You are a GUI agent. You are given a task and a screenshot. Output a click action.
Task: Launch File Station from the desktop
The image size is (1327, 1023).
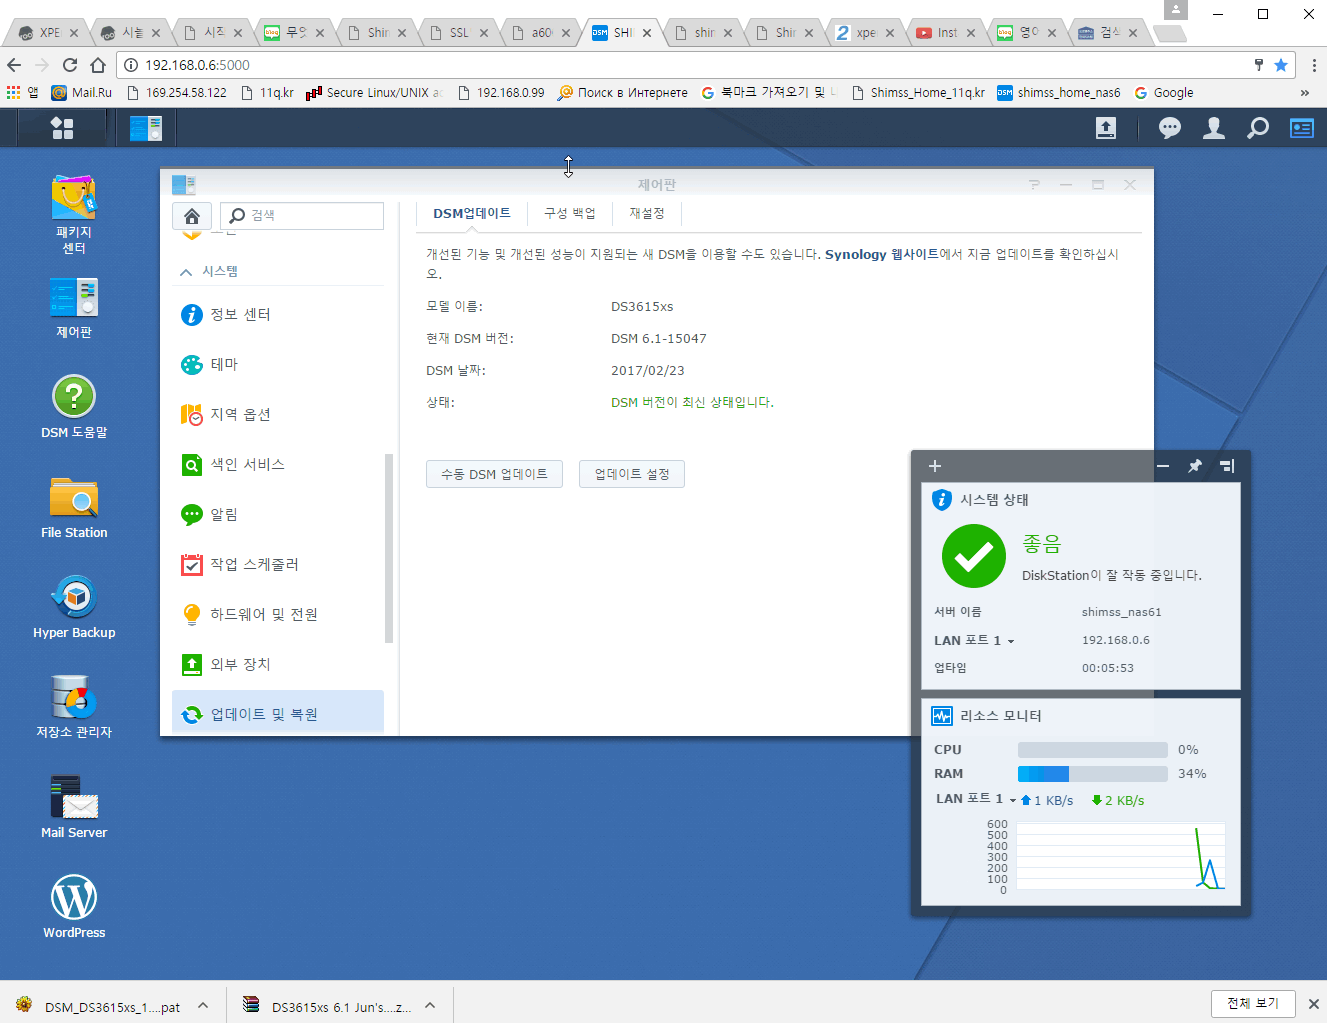click(74, 507)
